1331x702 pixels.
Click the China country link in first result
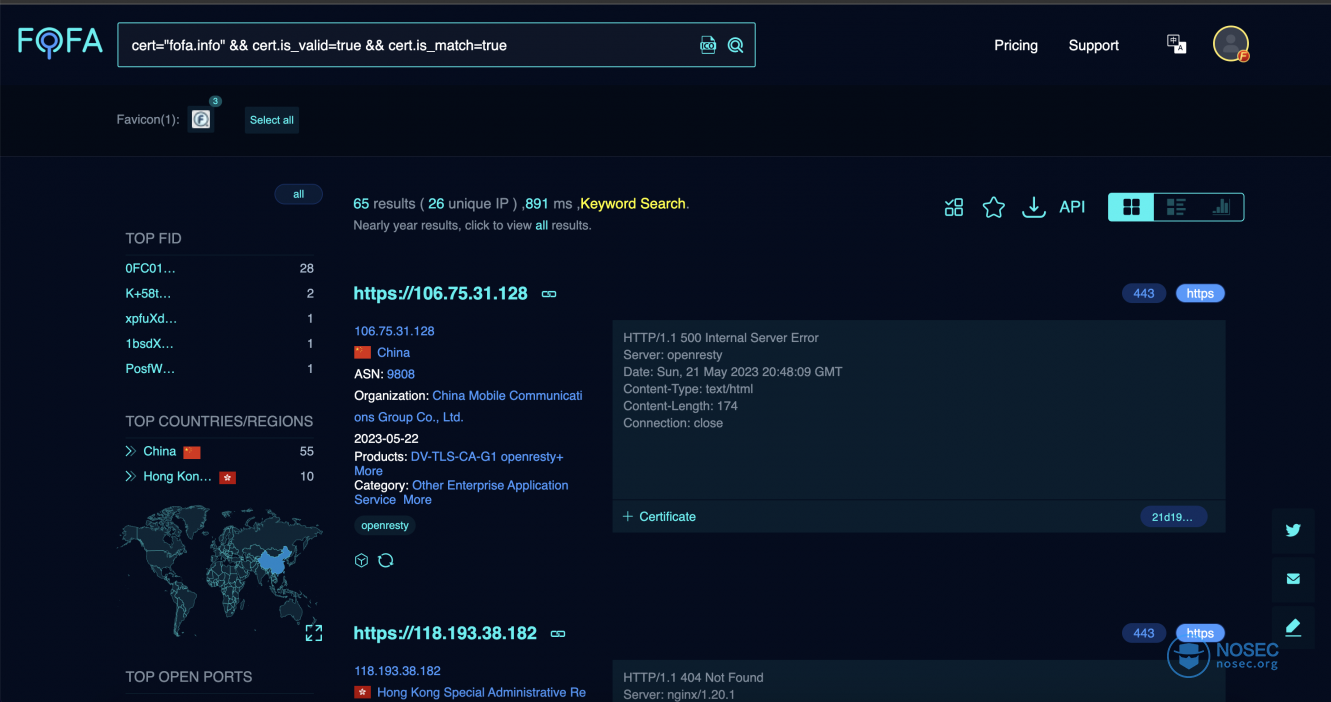[393, 352]
